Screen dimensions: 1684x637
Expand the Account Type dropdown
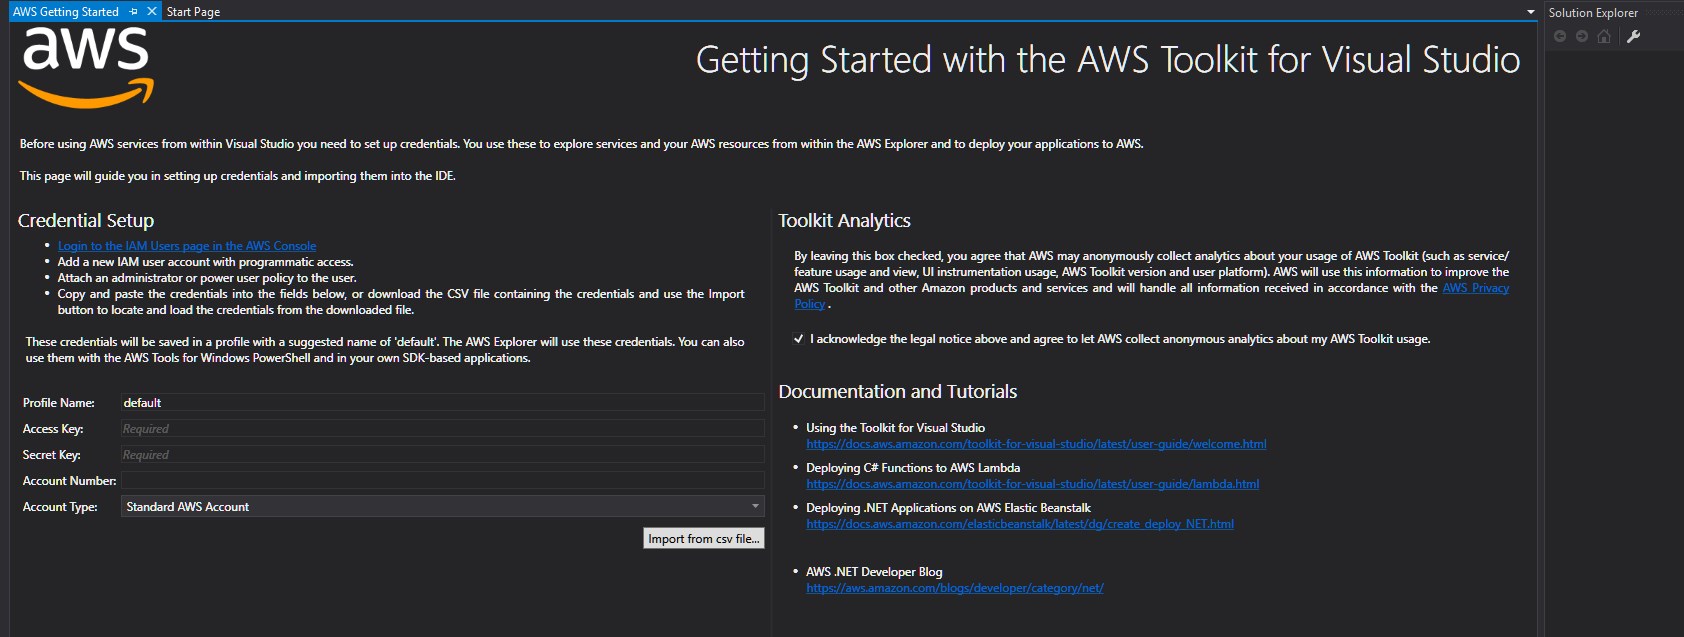pos(755,507)
